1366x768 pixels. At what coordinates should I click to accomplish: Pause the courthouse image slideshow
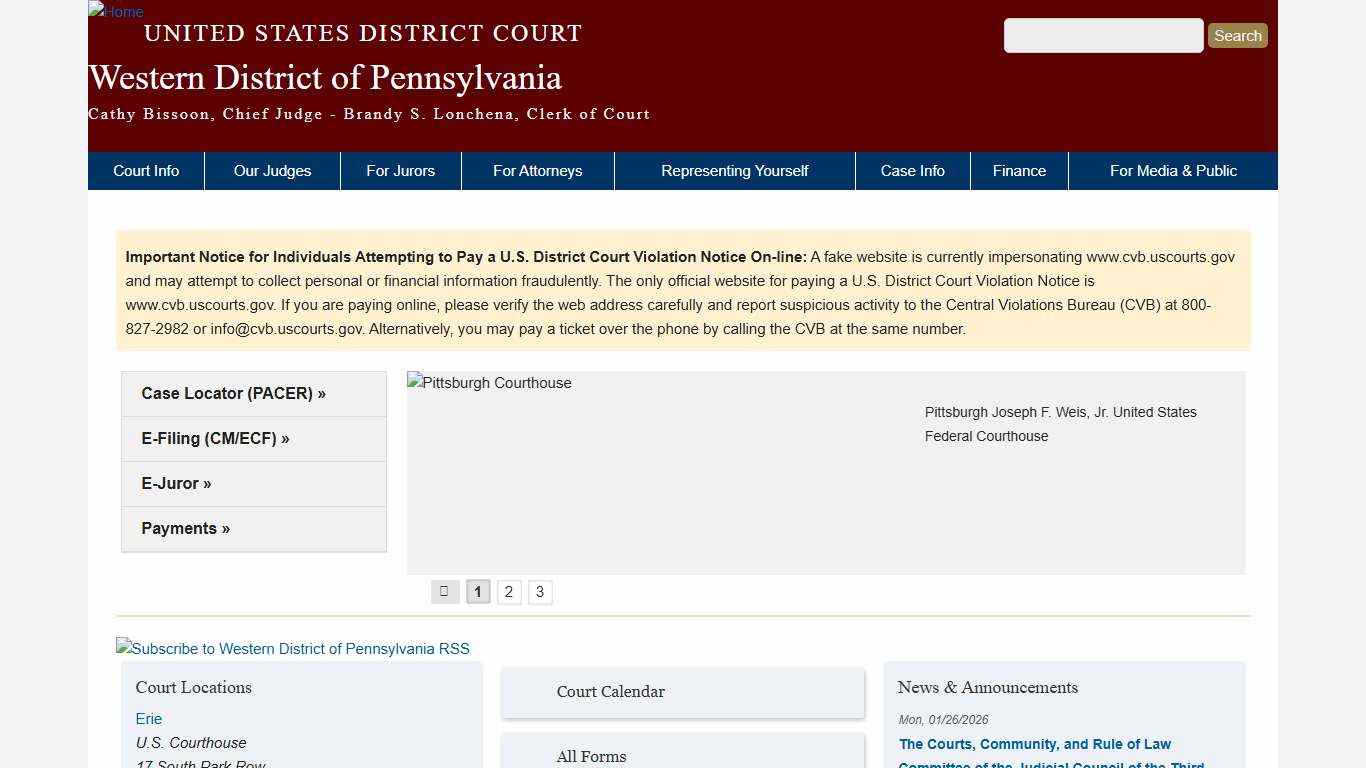click(x=444, y=591)
